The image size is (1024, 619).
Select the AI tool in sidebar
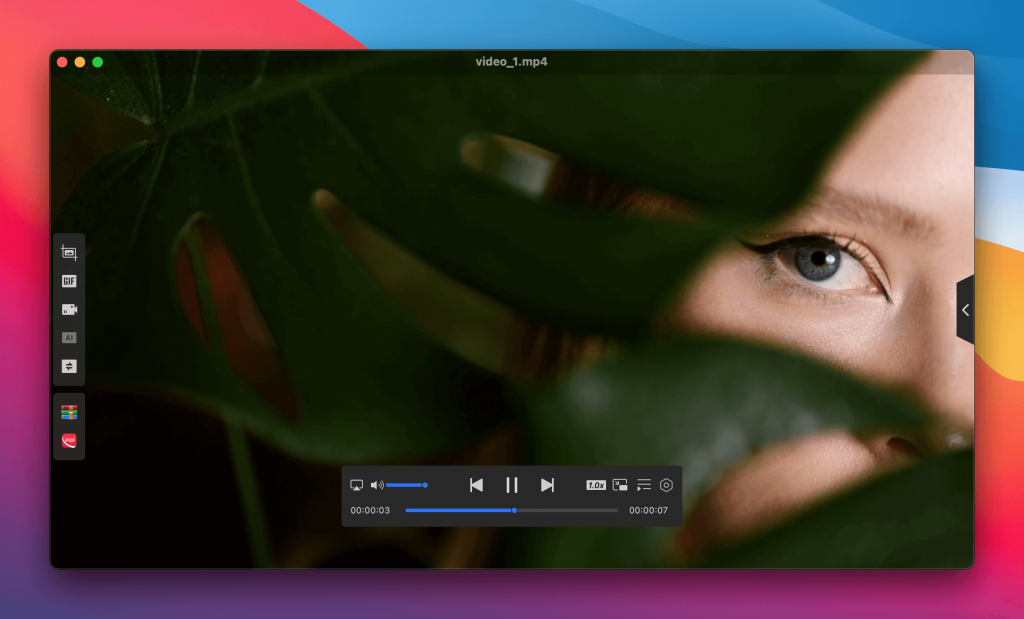(x=69, y=338)
